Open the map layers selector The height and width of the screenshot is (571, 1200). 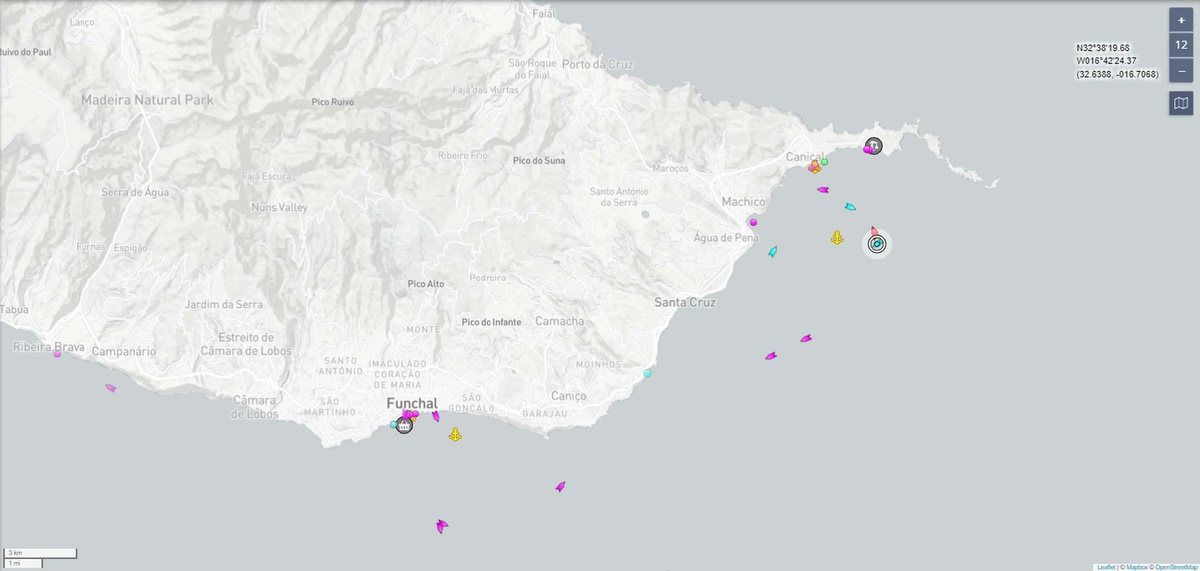1181,103
